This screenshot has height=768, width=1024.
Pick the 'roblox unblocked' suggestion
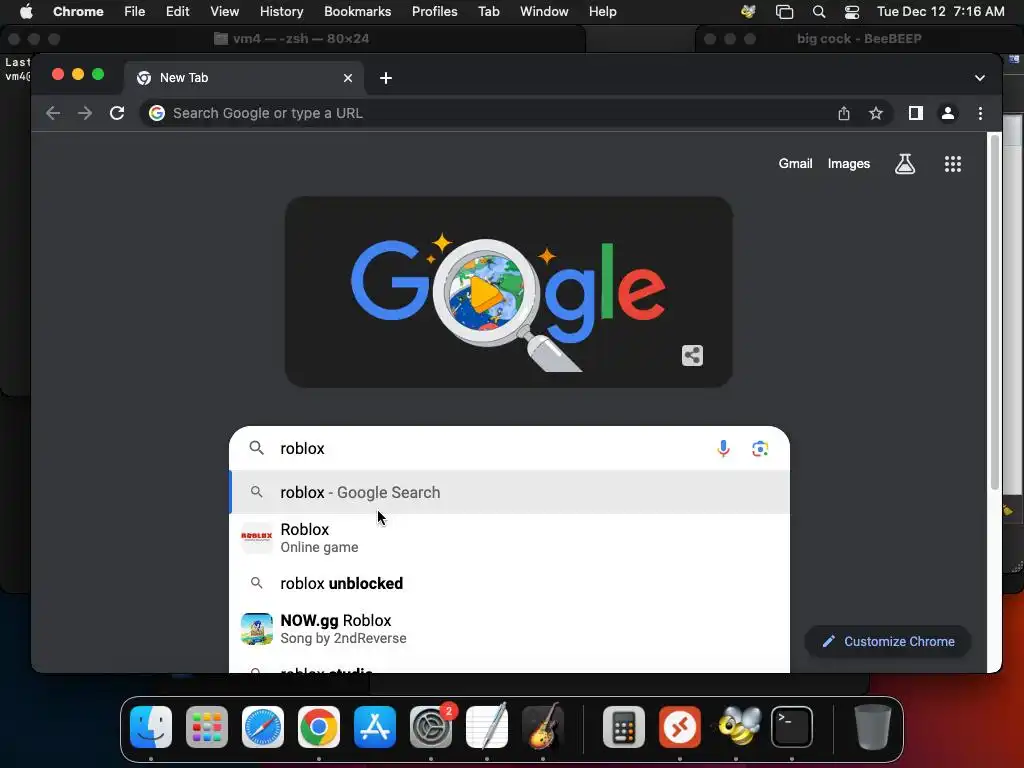click(509, 583)
